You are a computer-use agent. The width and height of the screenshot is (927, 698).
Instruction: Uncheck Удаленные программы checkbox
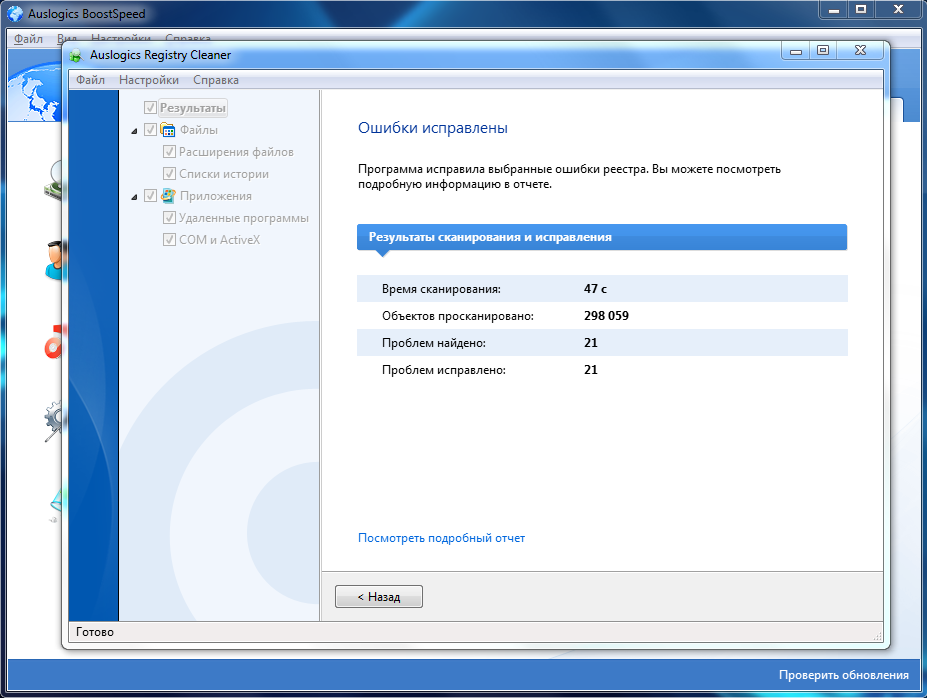(169, 217)
